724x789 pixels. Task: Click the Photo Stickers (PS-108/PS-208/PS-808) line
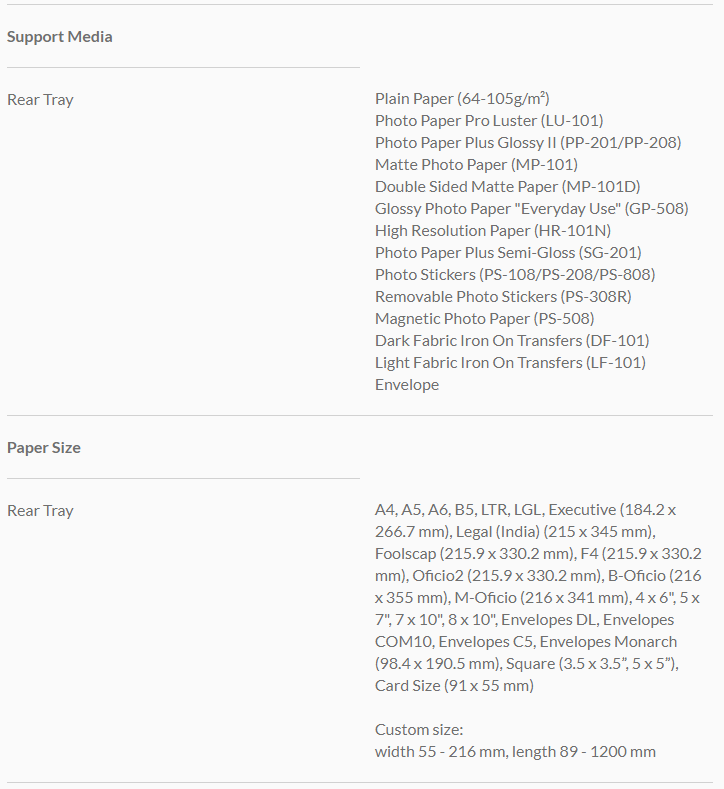515,275
